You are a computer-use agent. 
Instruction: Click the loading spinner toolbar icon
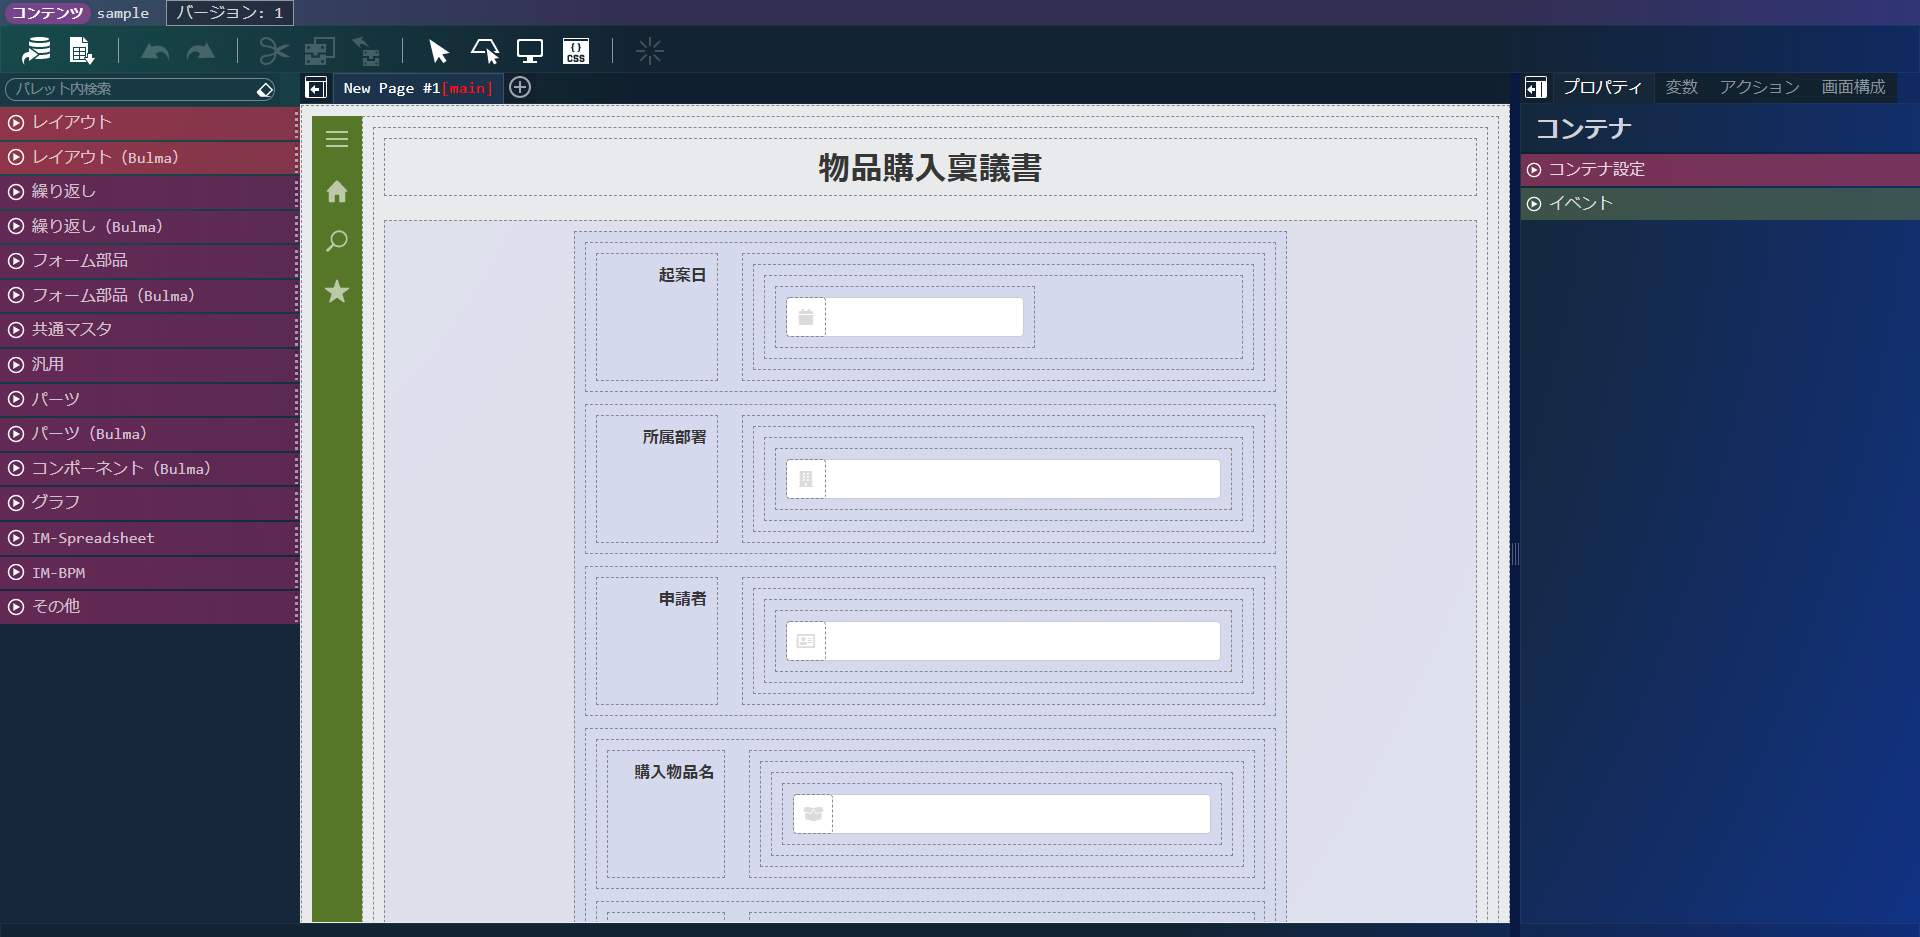[x=650, y=51]
